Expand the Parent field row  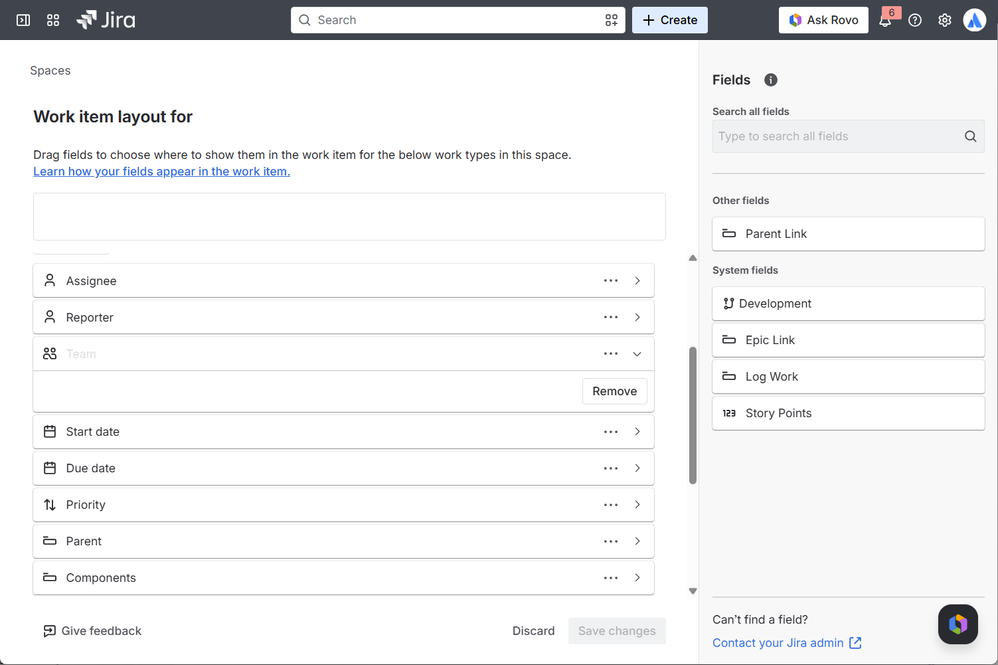pos(637,542)
